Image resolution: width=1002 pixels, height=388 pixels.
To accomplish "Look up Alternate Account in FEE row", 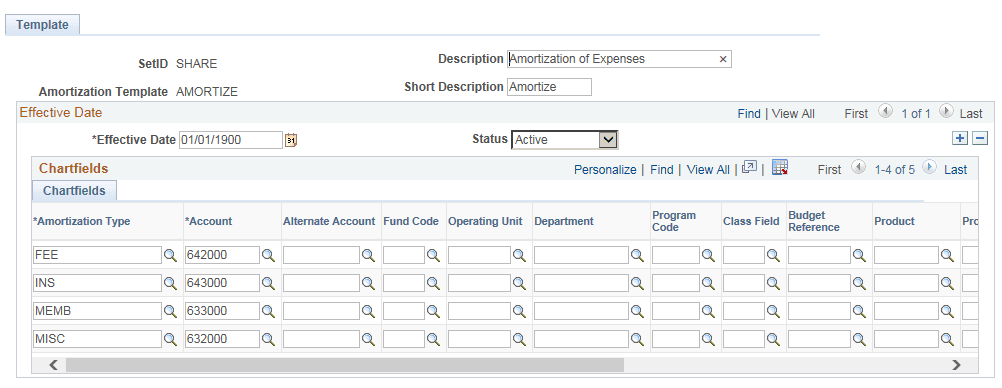I will 368,255.
